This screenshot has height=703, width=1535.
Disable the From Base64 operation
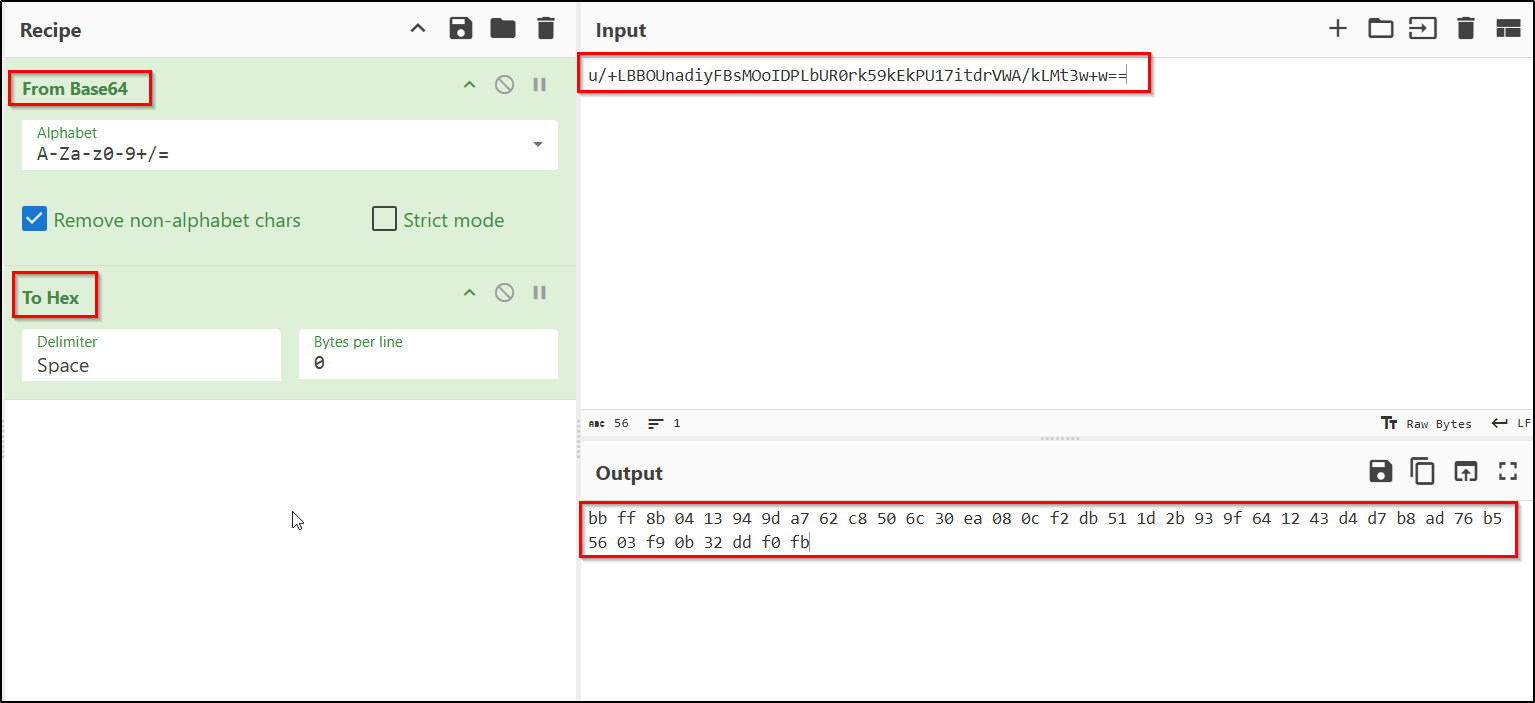click(x=505, y=85)
